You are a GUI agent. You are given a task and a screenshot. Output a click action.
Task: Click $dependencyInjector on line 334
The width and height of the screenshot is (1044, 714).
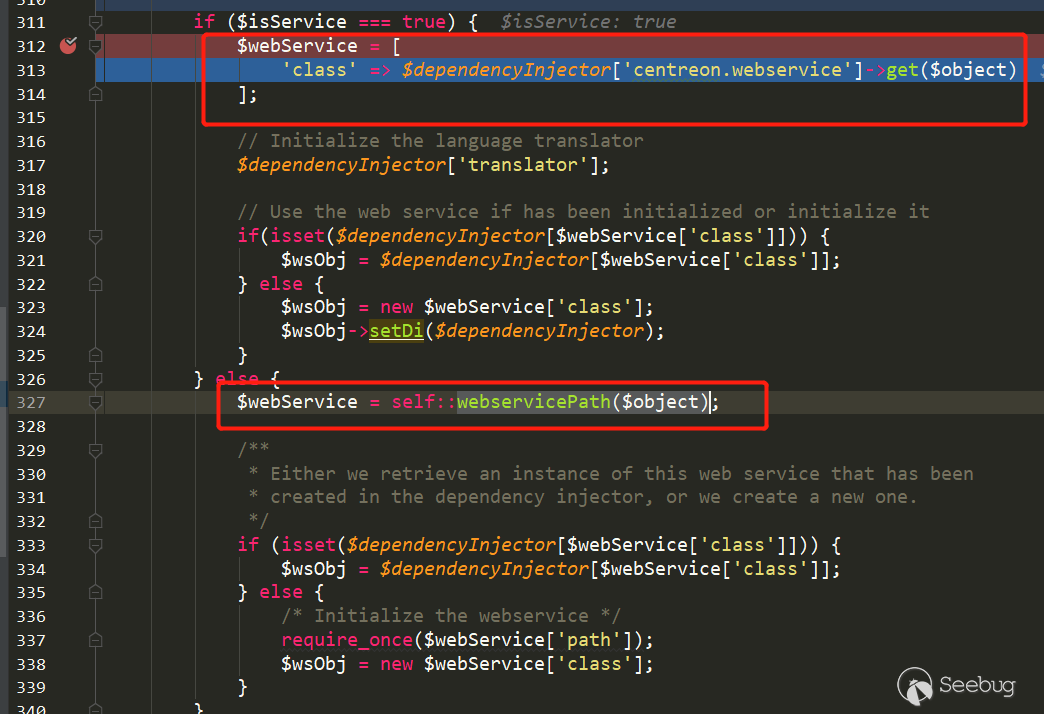click(484, 569)
